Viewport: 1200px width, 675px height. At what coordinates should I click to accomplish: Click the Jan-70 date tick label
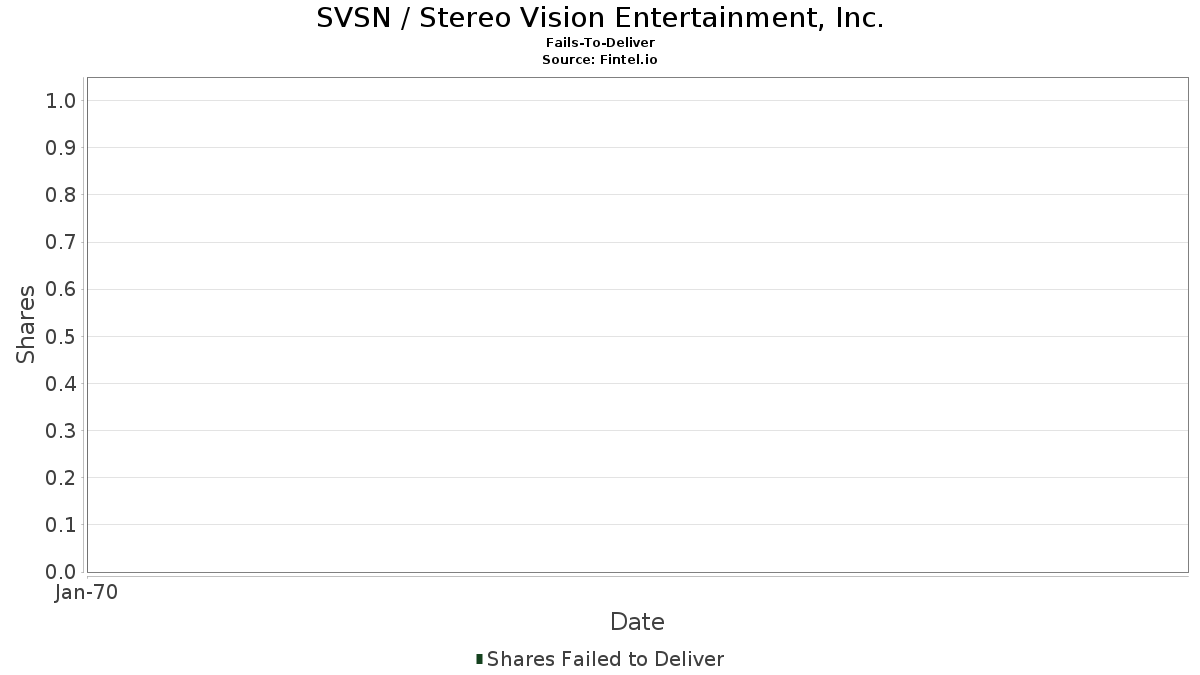87,593
